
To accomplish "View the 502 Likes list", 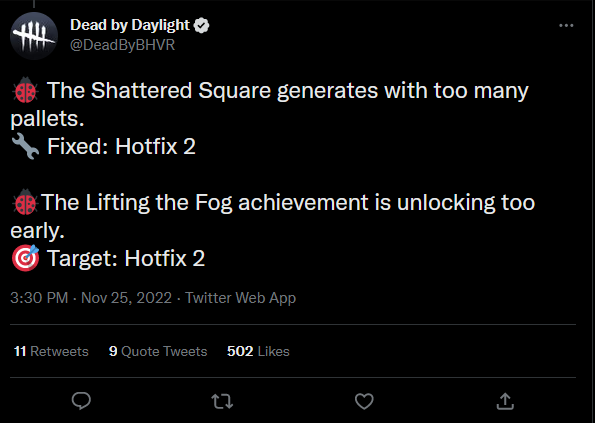I will point(258,351).
